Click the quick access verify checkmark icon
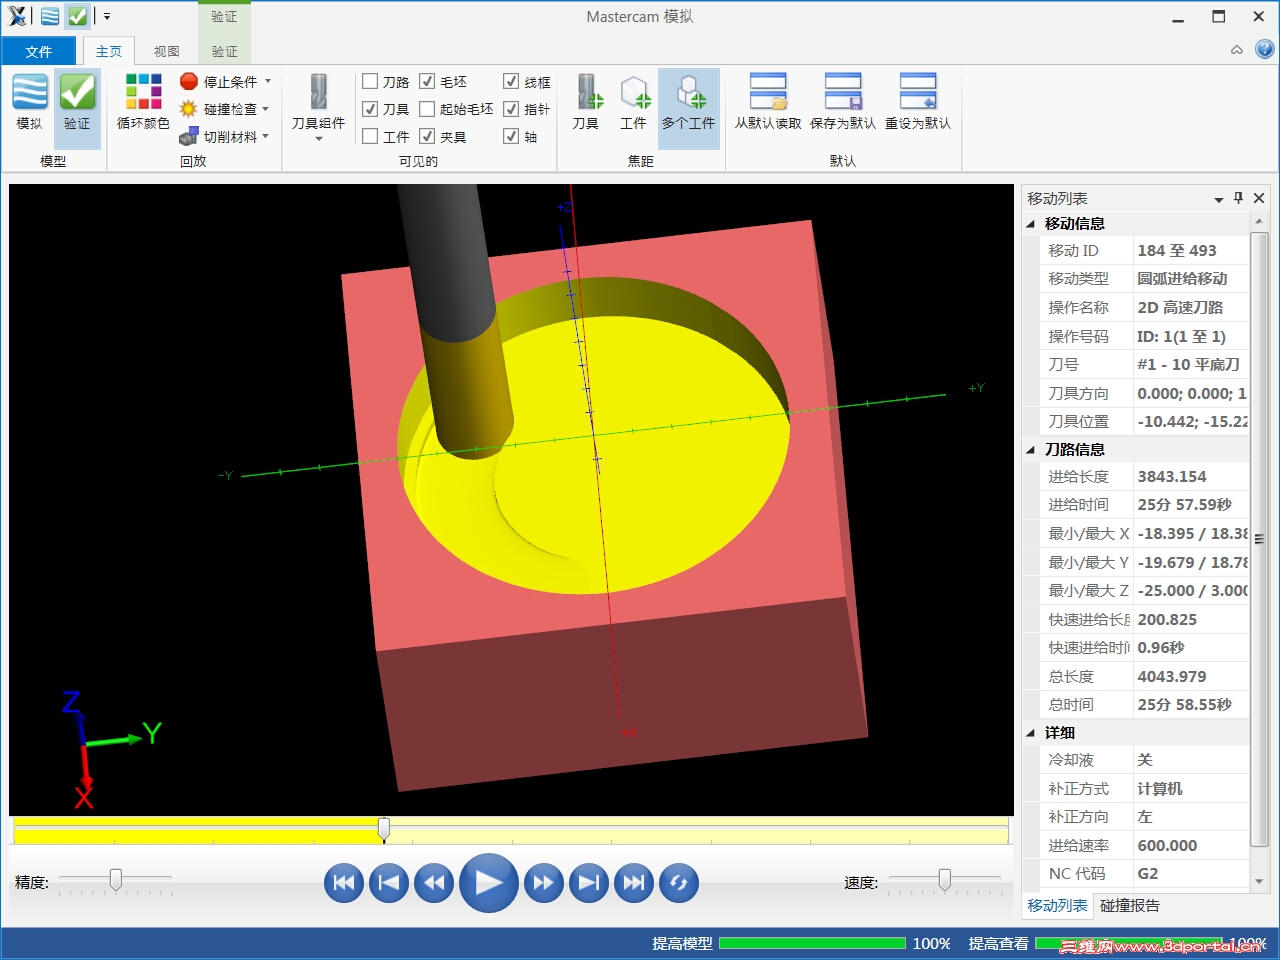The height and width of the screenshot is (960, 1280). pyautogui.click(x=78, y=16)
